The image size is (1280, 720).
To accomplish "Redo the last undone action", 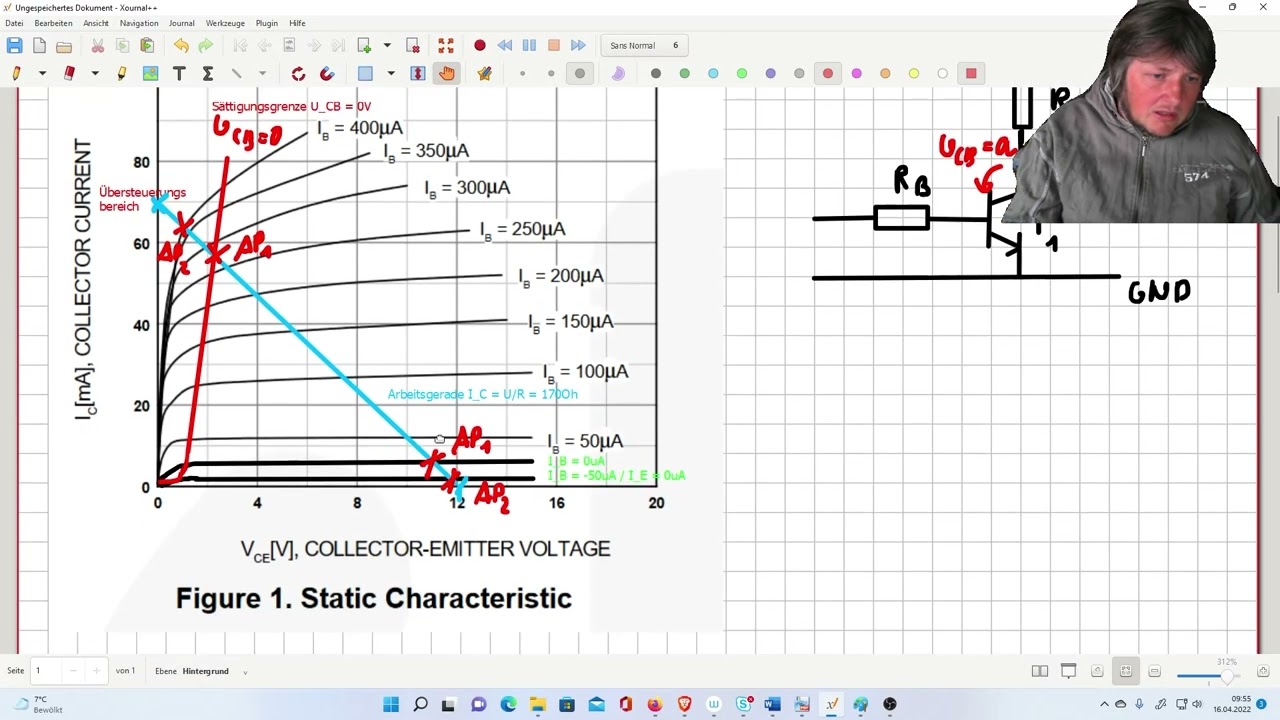I will 206,45.
